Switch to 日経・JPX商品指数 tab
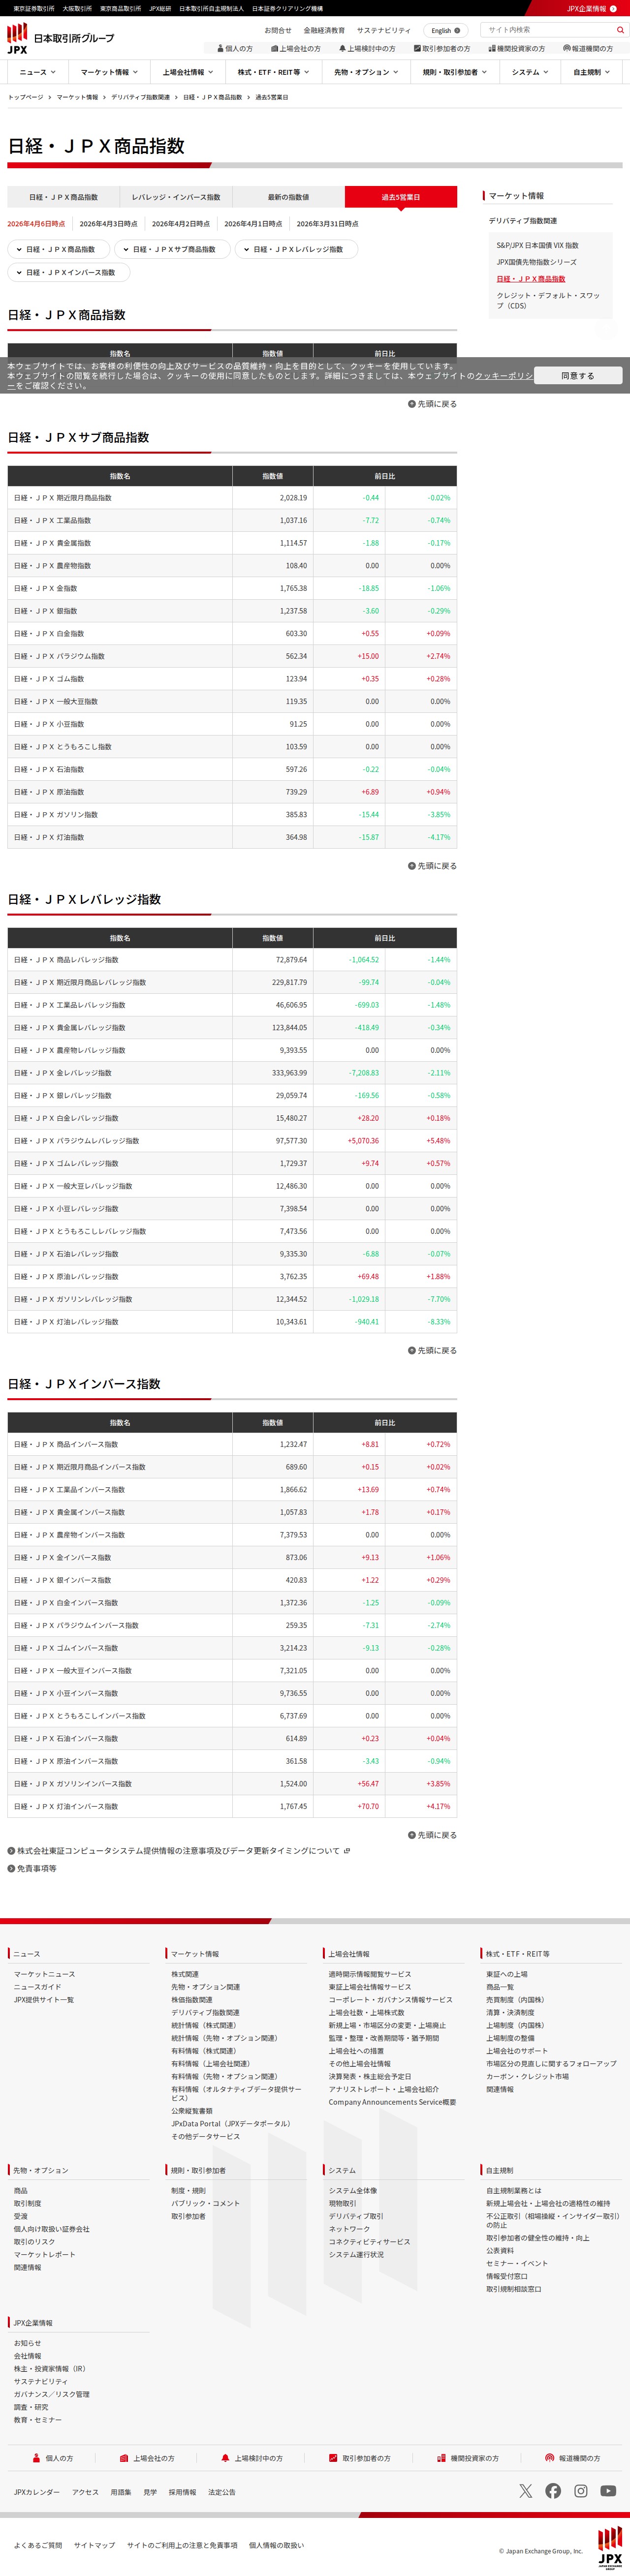630x2576 pixels. coord(63,197)
